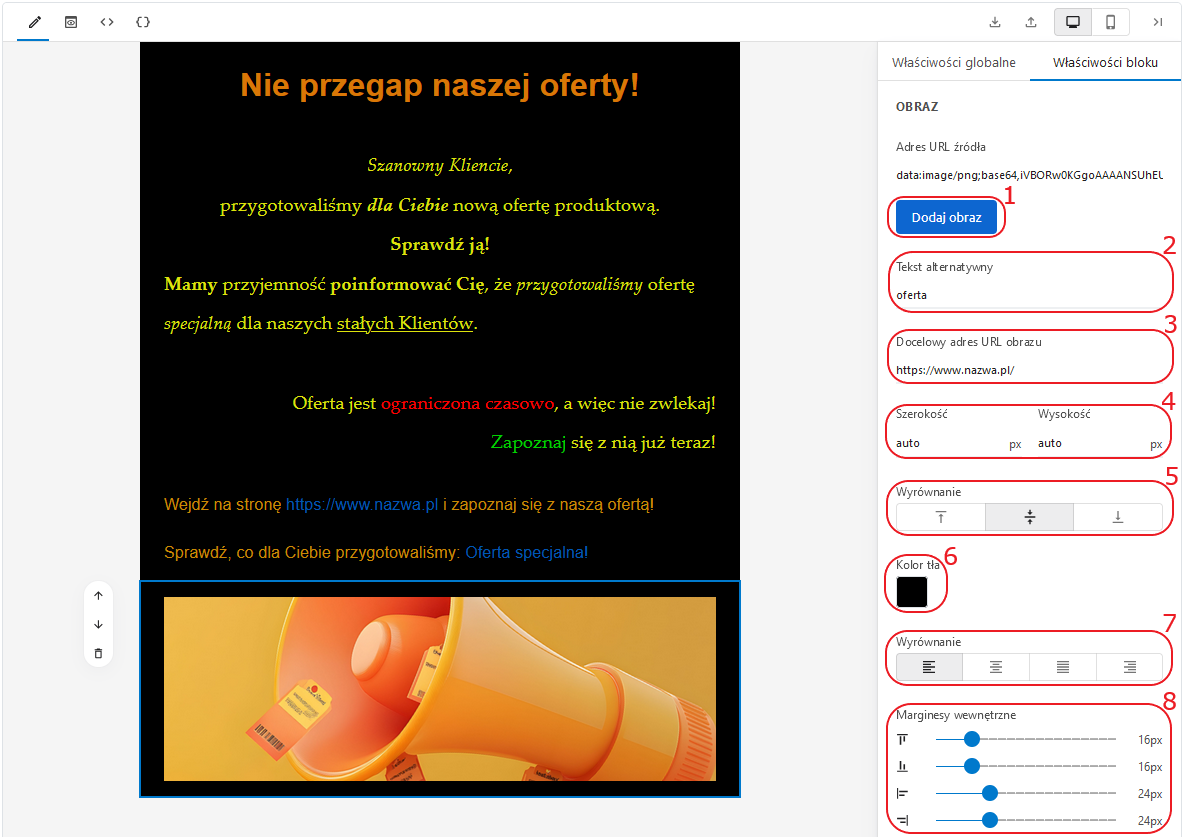Open the Kolor tła black color swatch

point(911,591)
